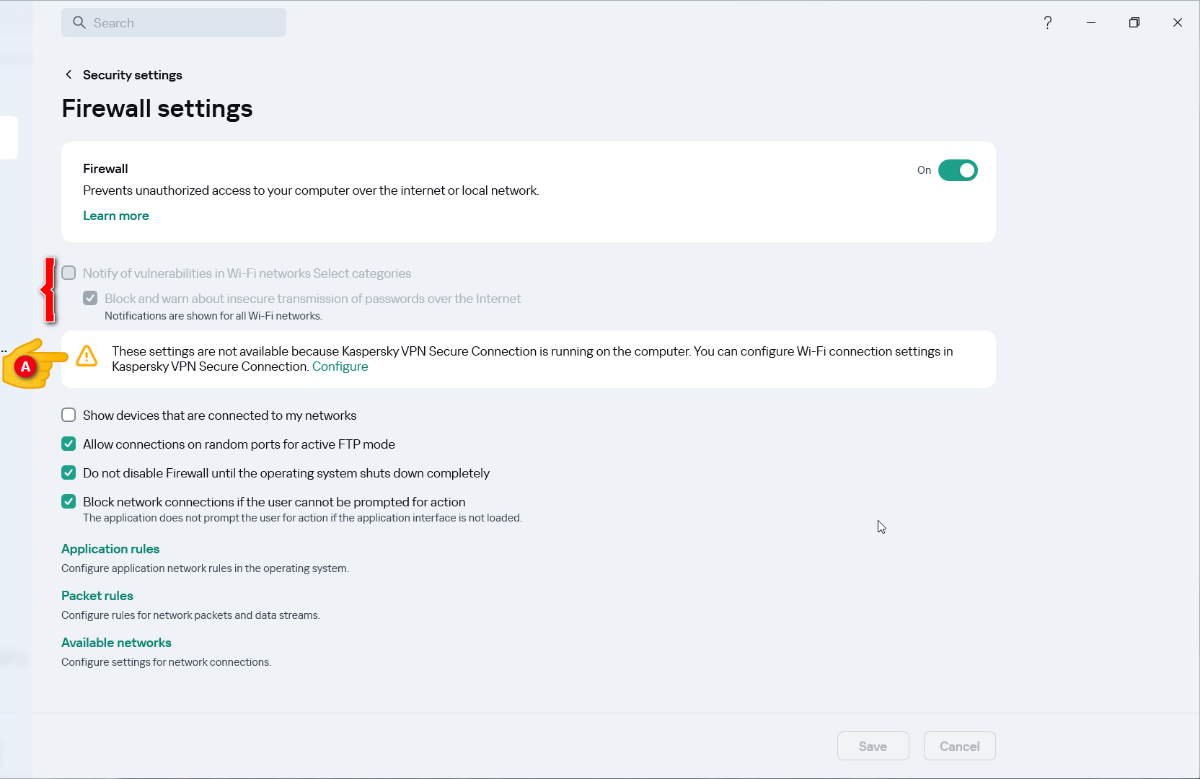Viewport: 1200px width, 779px height.
Task: Click the Cancel button
Action: click(959, 746)
